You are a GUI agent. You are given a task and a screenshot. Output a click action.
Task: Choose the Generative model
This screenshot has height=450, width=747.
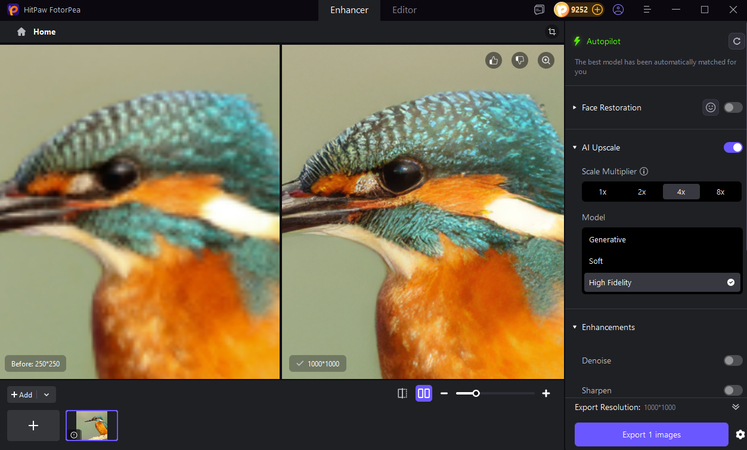point(662,240)
